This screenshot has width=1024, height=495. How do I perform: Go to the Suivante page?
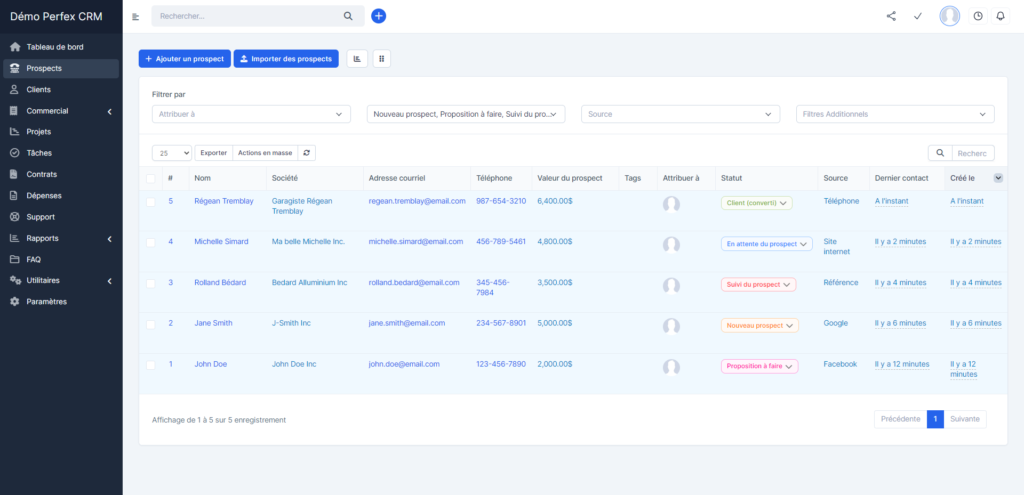click(965, 419)
